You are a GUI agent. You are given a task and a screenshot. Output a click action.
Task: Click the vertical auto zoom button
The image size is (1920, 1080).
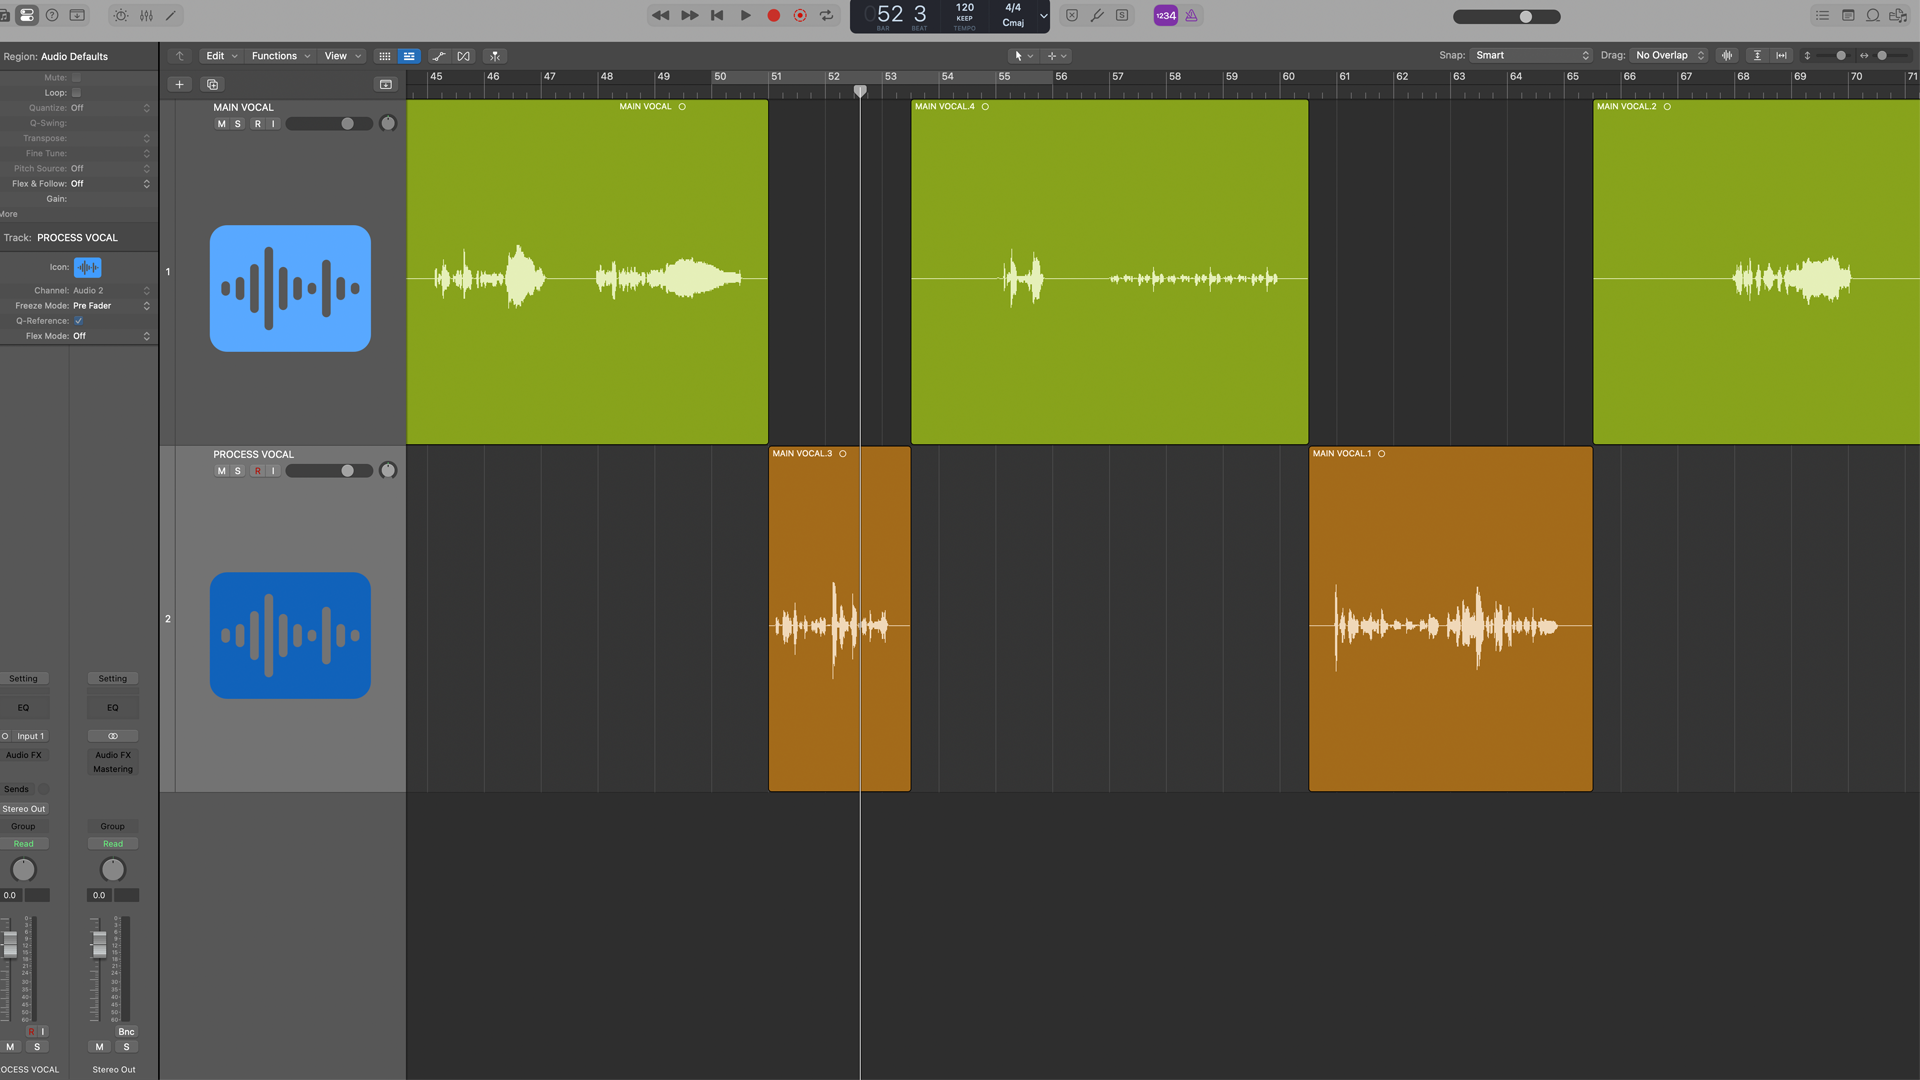click(x=1757, y=55)
